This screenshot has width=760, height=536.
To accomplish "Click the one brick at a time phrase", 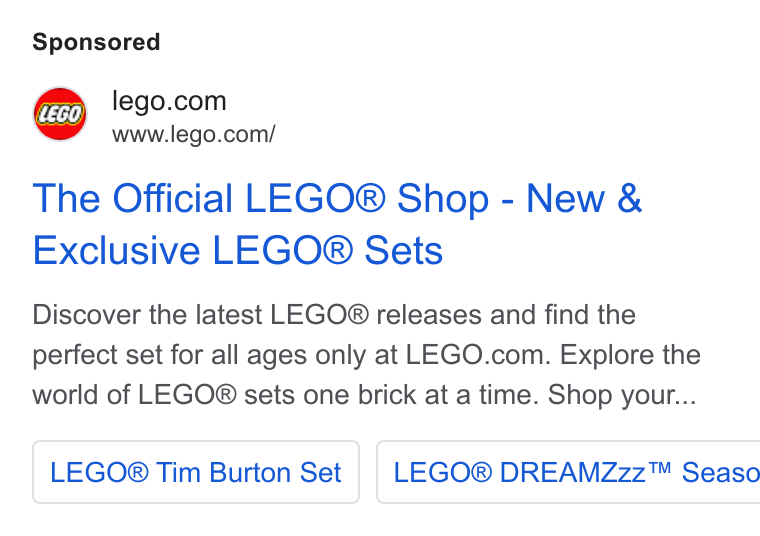I will tap(421, 395).
